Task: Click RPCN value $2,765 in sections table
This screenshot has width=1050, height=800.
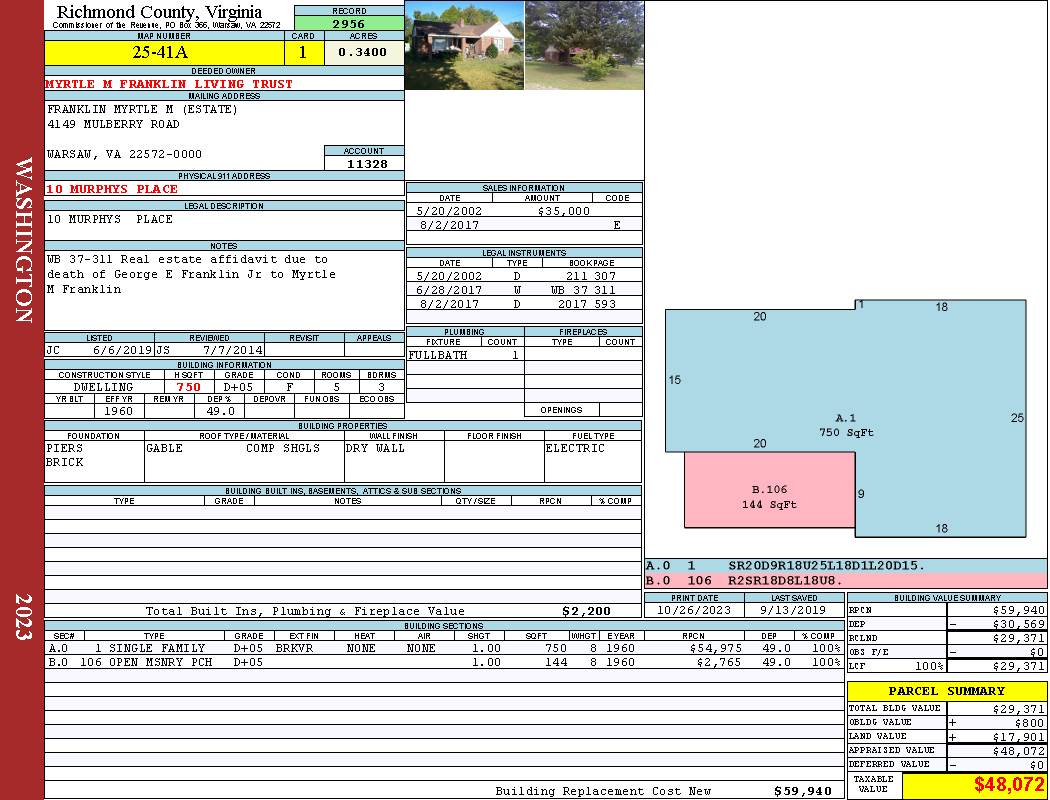Action: tap(719, 662)
